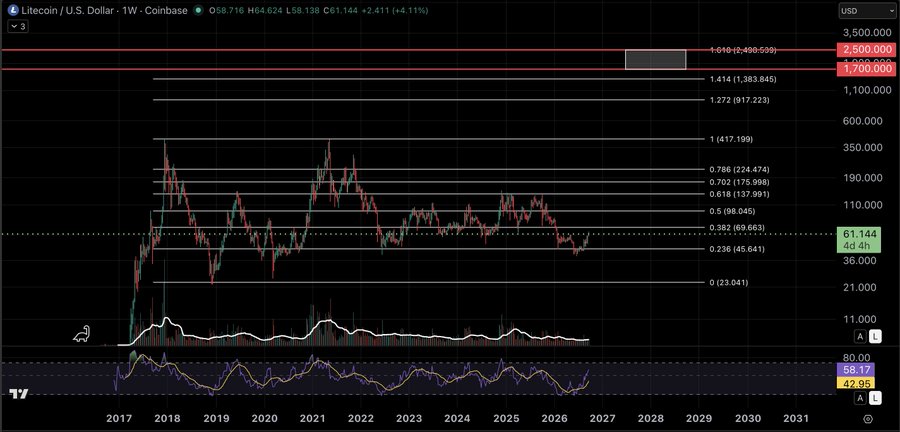Select the 0.702 (175.998) Fibonacci level label
Image resolution: width=900 pixels, height=432 pixels.
pyautogui.click(x=739, y=182)
